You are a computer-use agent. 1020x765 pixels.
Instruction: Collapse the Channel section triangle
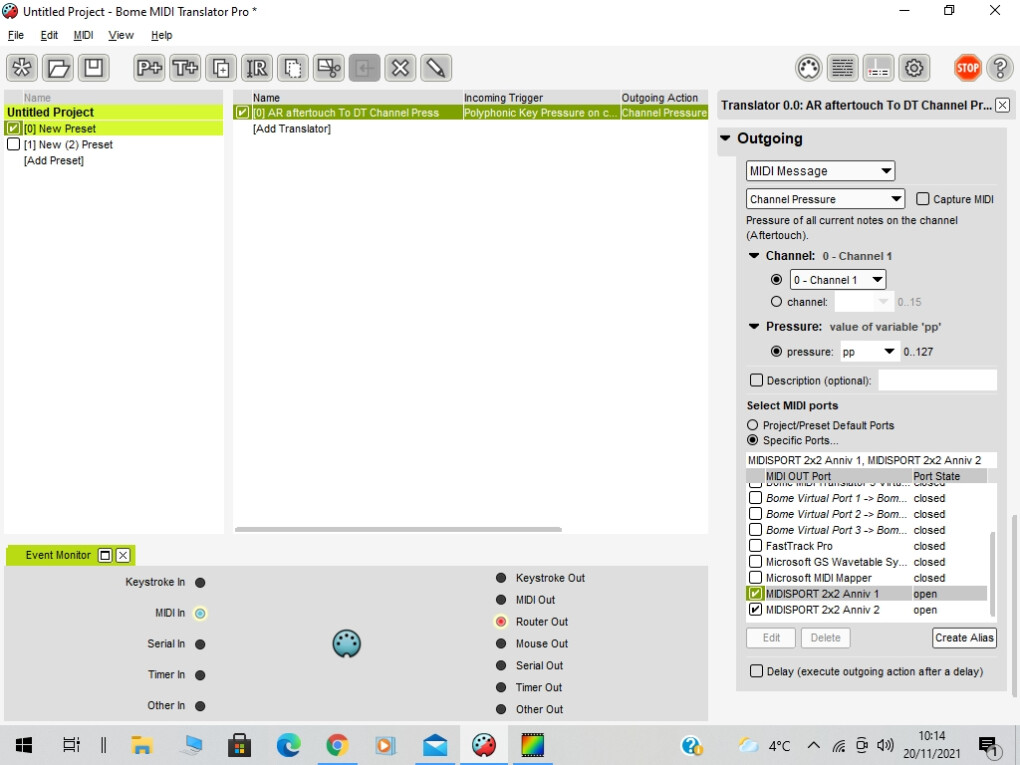click(754, 256)
